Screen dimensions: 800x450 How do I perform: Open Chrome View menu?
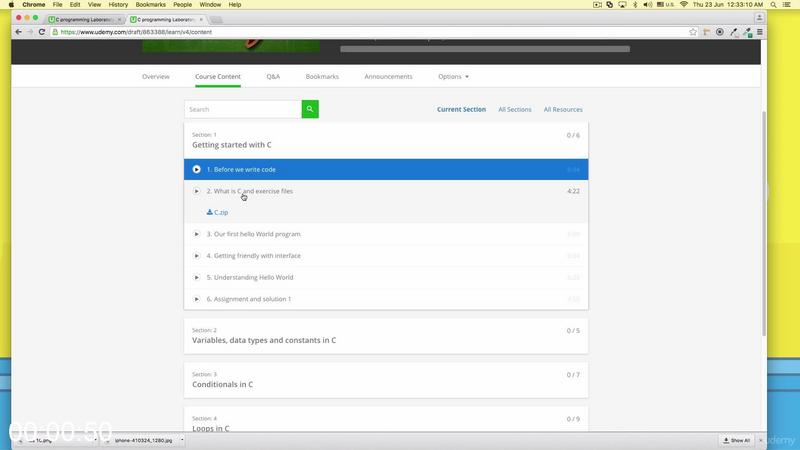pos(94,5)
